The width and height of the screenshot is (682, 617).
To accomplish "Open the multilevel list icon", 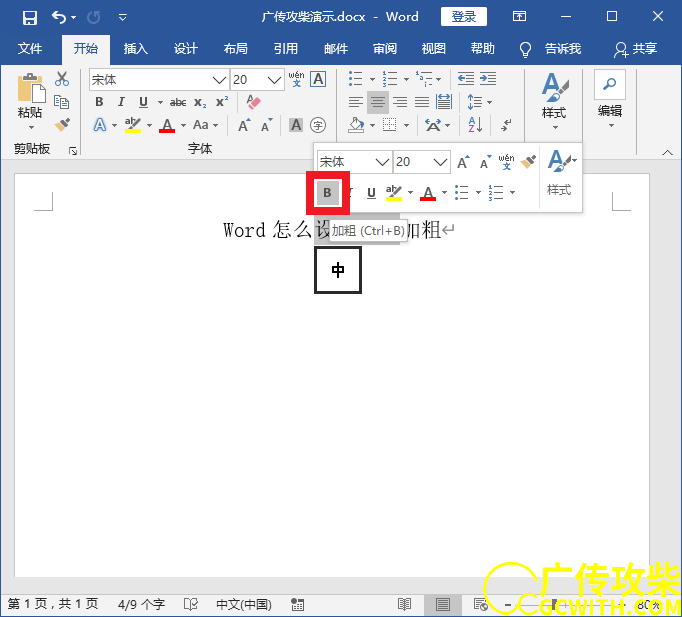I will point(423,79).
